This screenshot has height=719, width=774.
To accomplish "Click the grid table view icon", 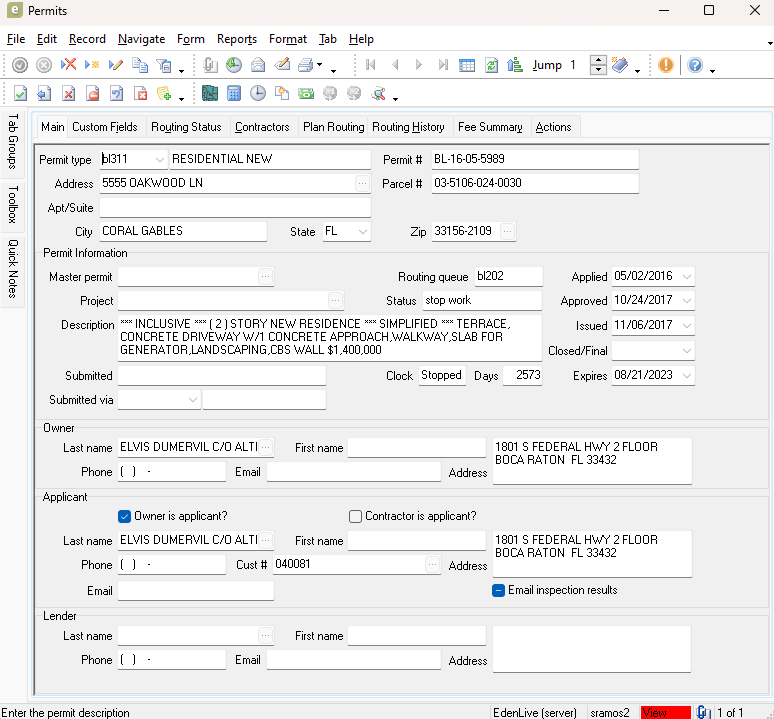I will coord(467,65).
